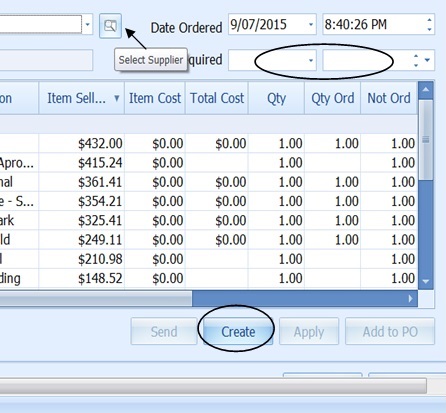
Task: Open the Date Required date dropdown
Action: (x=311, y=60)
